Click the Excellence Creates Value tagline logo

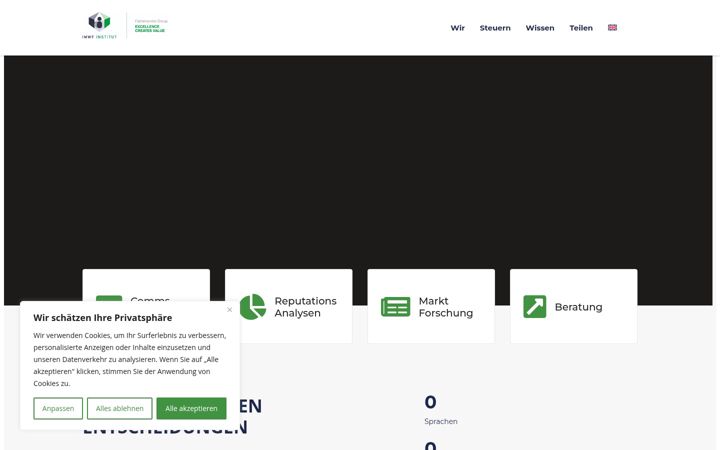click(x=151, y=26)
